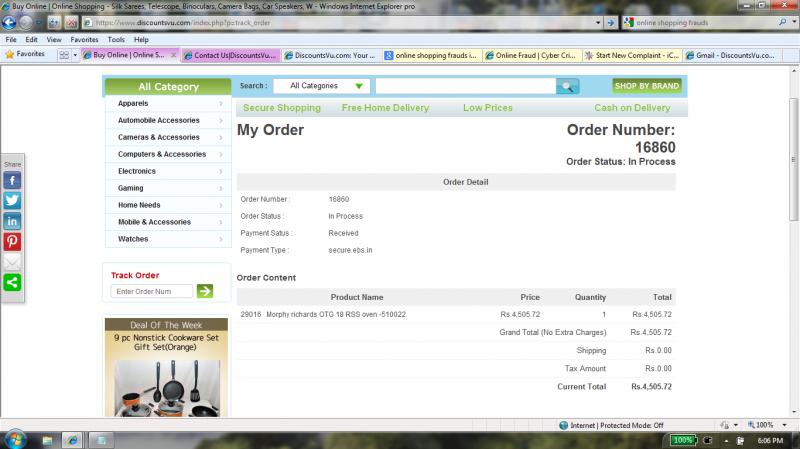Click the battery 100% tray indicator
This screenshot has width=800, height=449.
pyautogui.click(x=682, y=440)
